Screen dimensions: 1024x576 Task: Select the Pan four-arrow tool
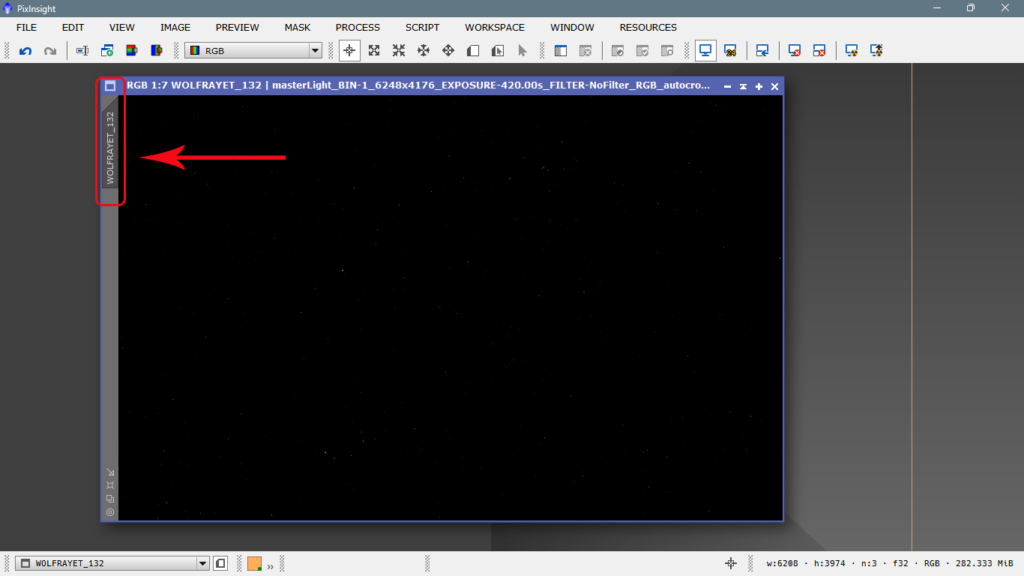click(x=424, y=51)
